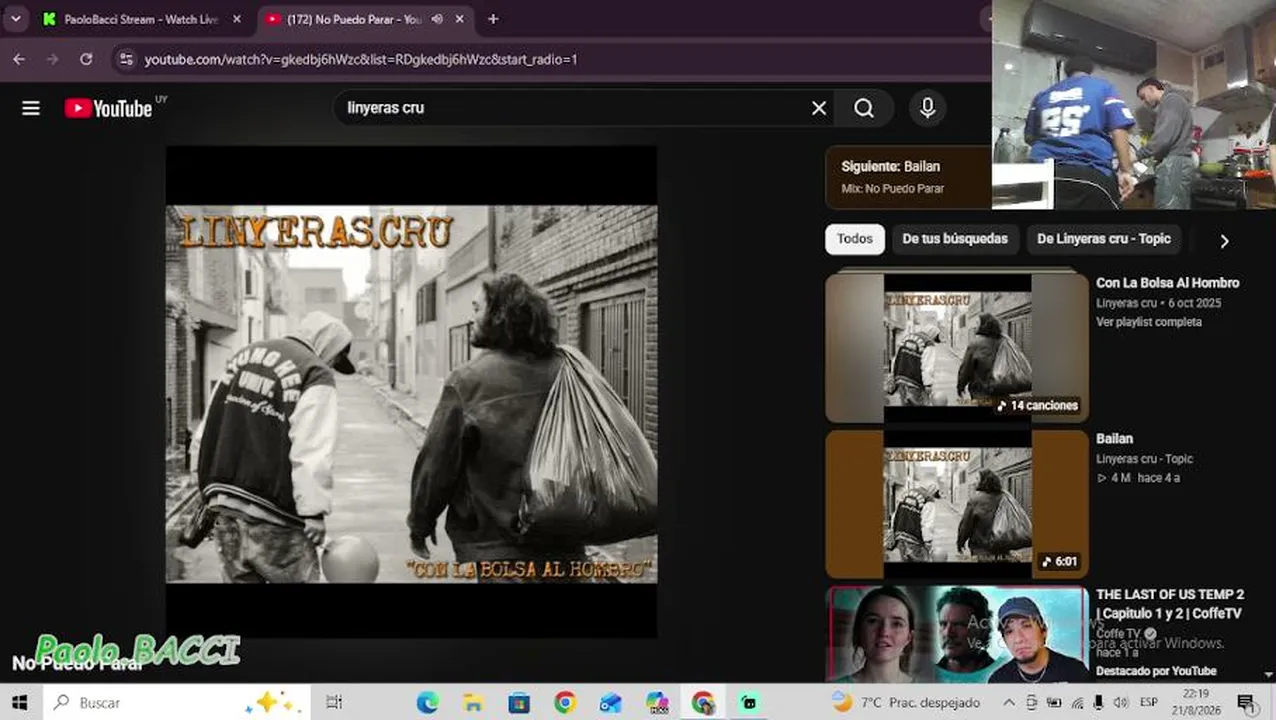The width and height of the screenshot is (1276, 720).
Task: Close the PaoloBacci Stream tab
Action: [x=236, y=19]
